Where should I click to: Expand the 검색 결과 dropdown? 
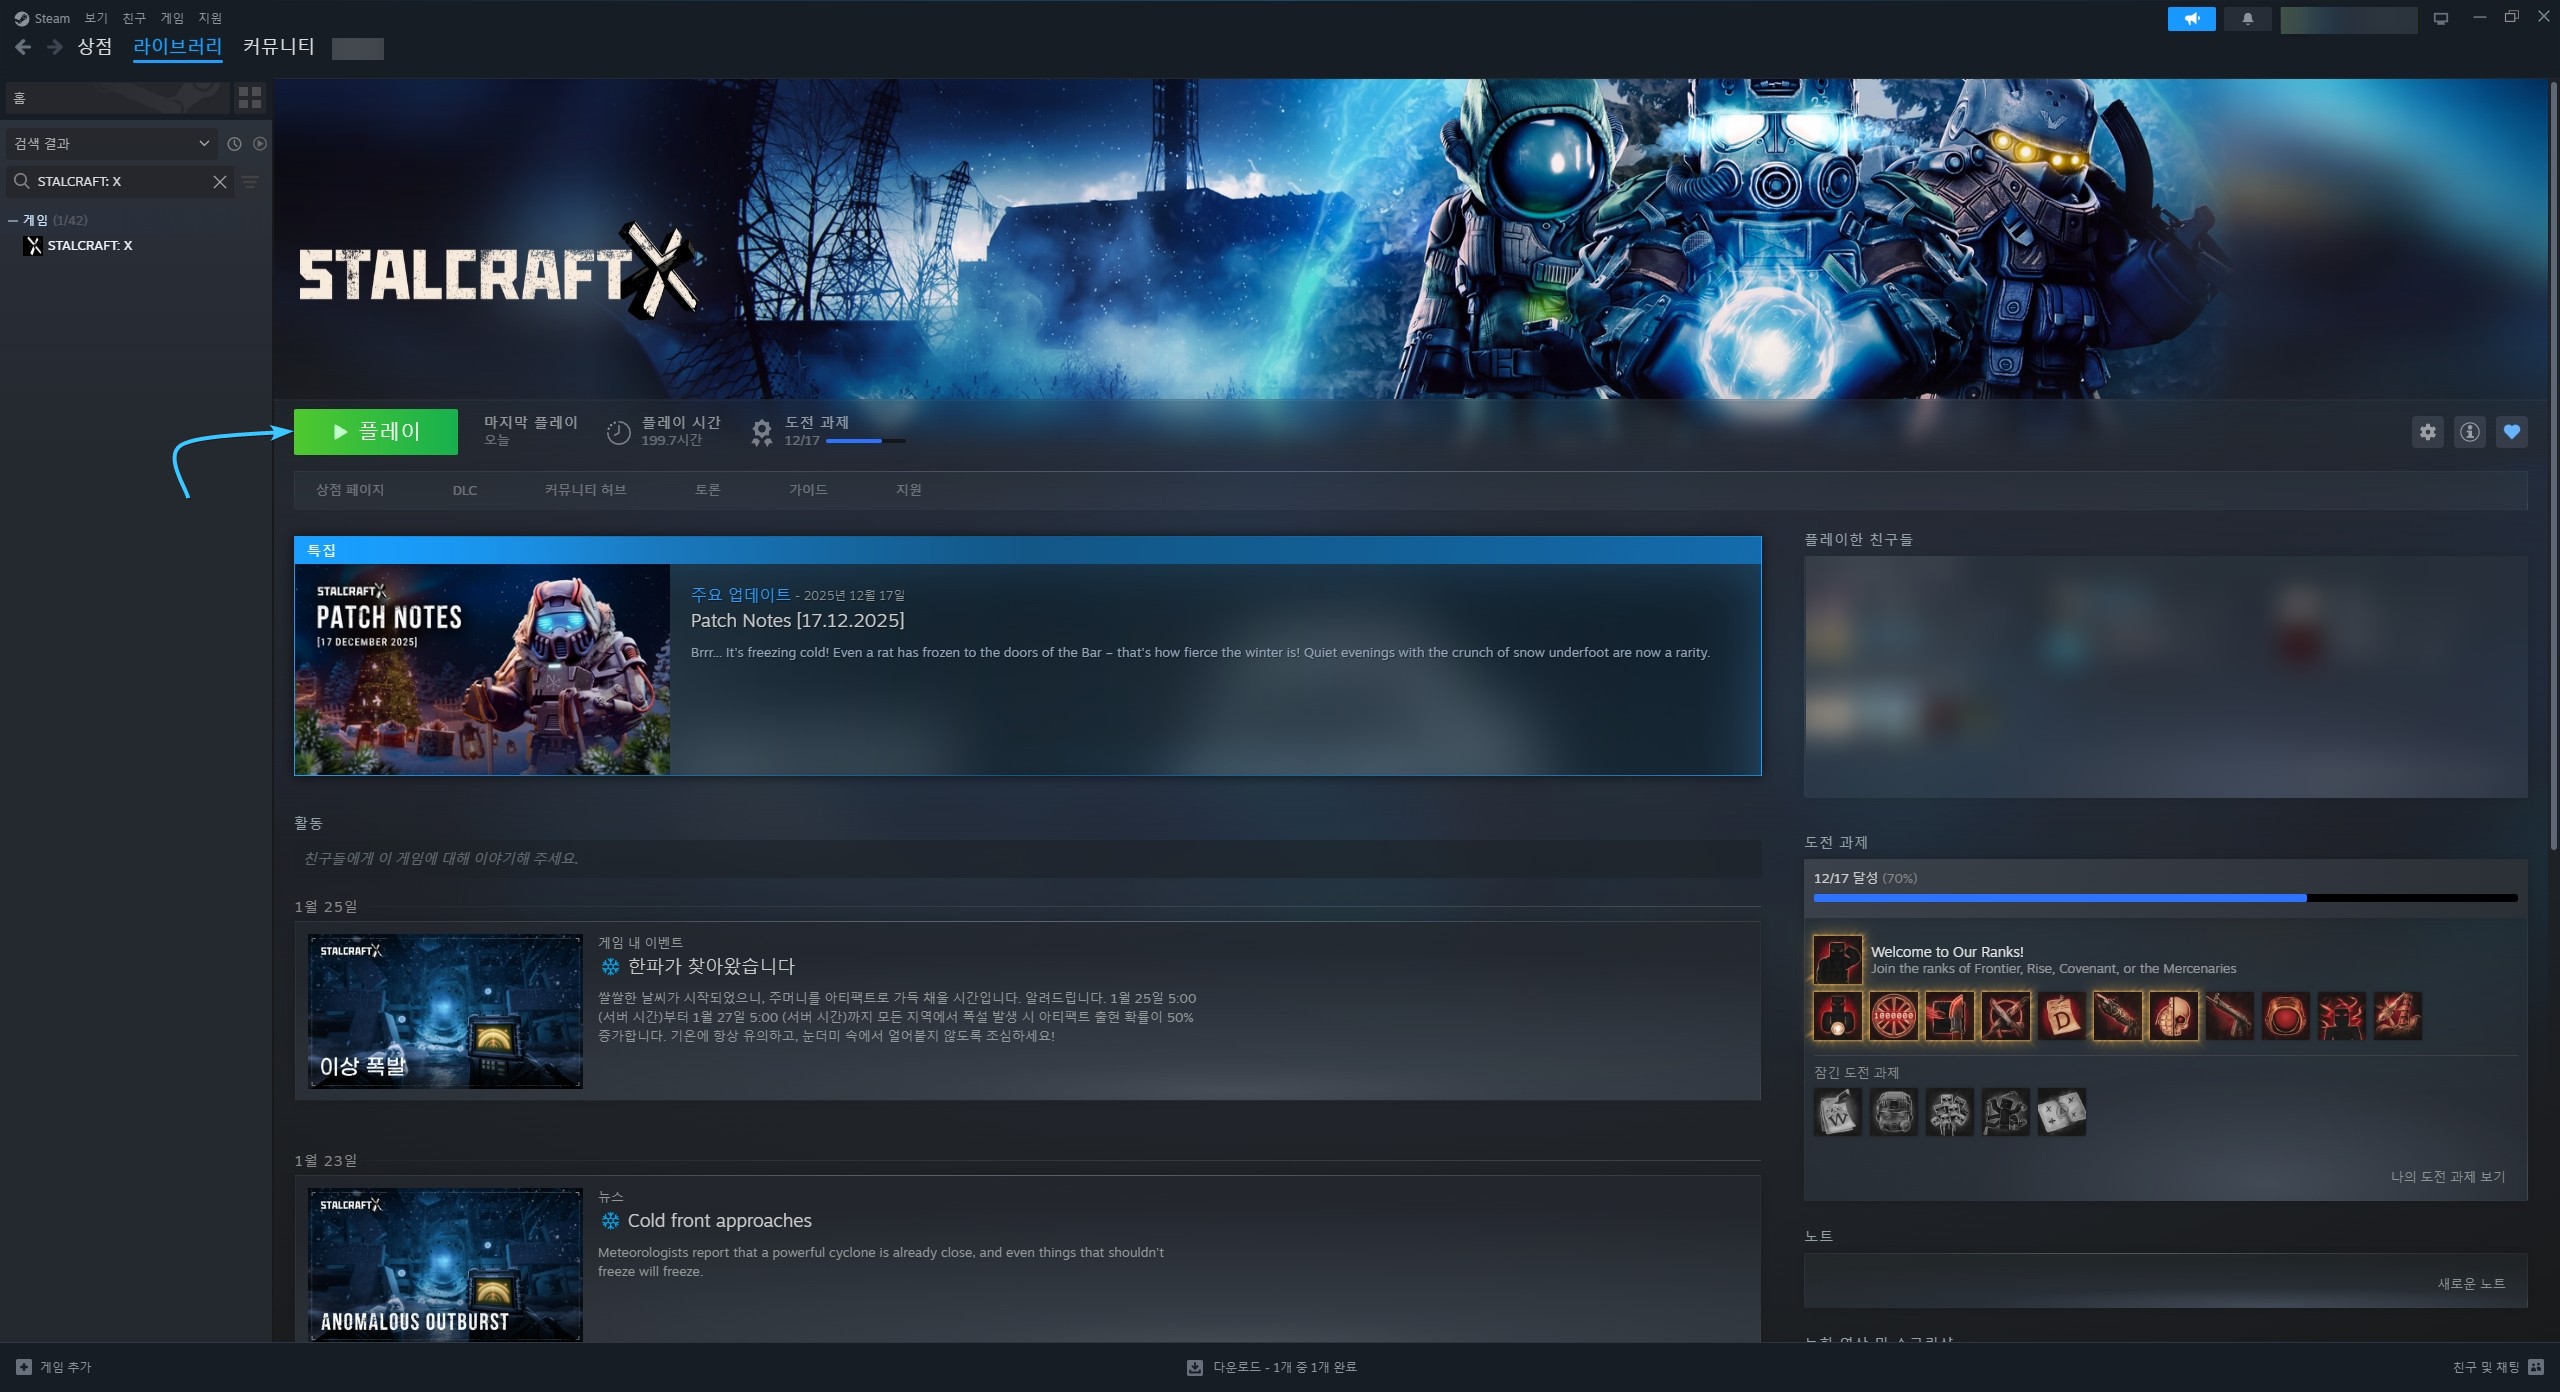click(204, 144)
